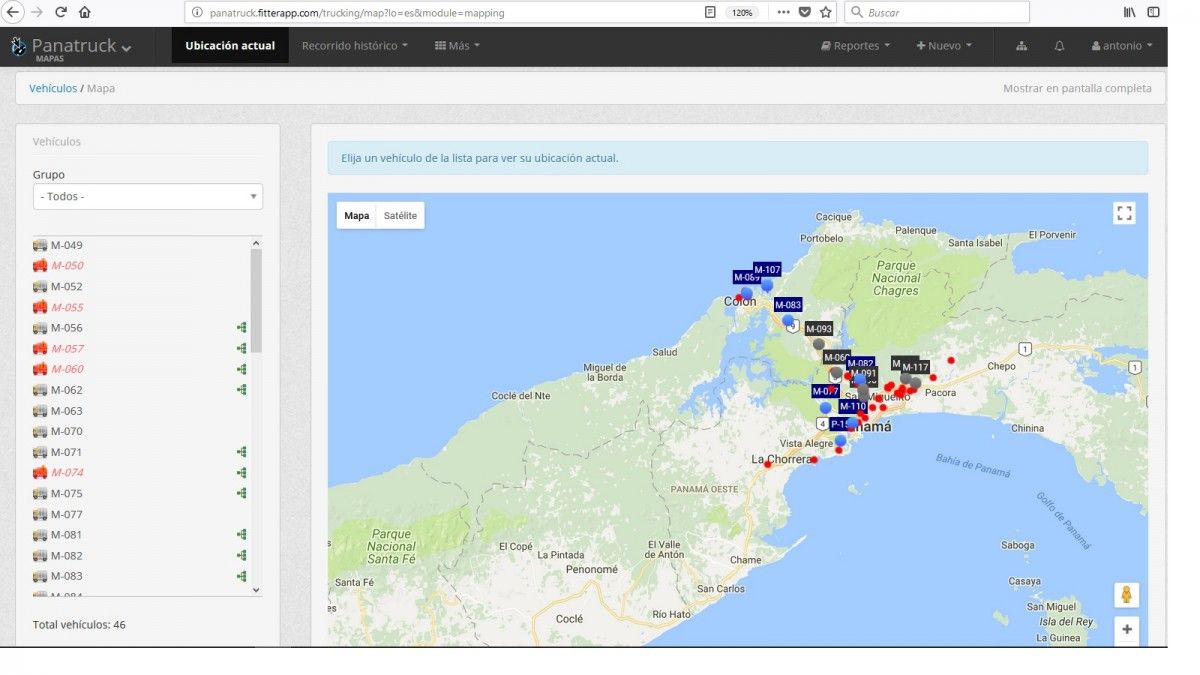The image size is (1200, 675).
Task: Click the notifications bell icon
Action: pyautogui.click(x=1059, y=46)
